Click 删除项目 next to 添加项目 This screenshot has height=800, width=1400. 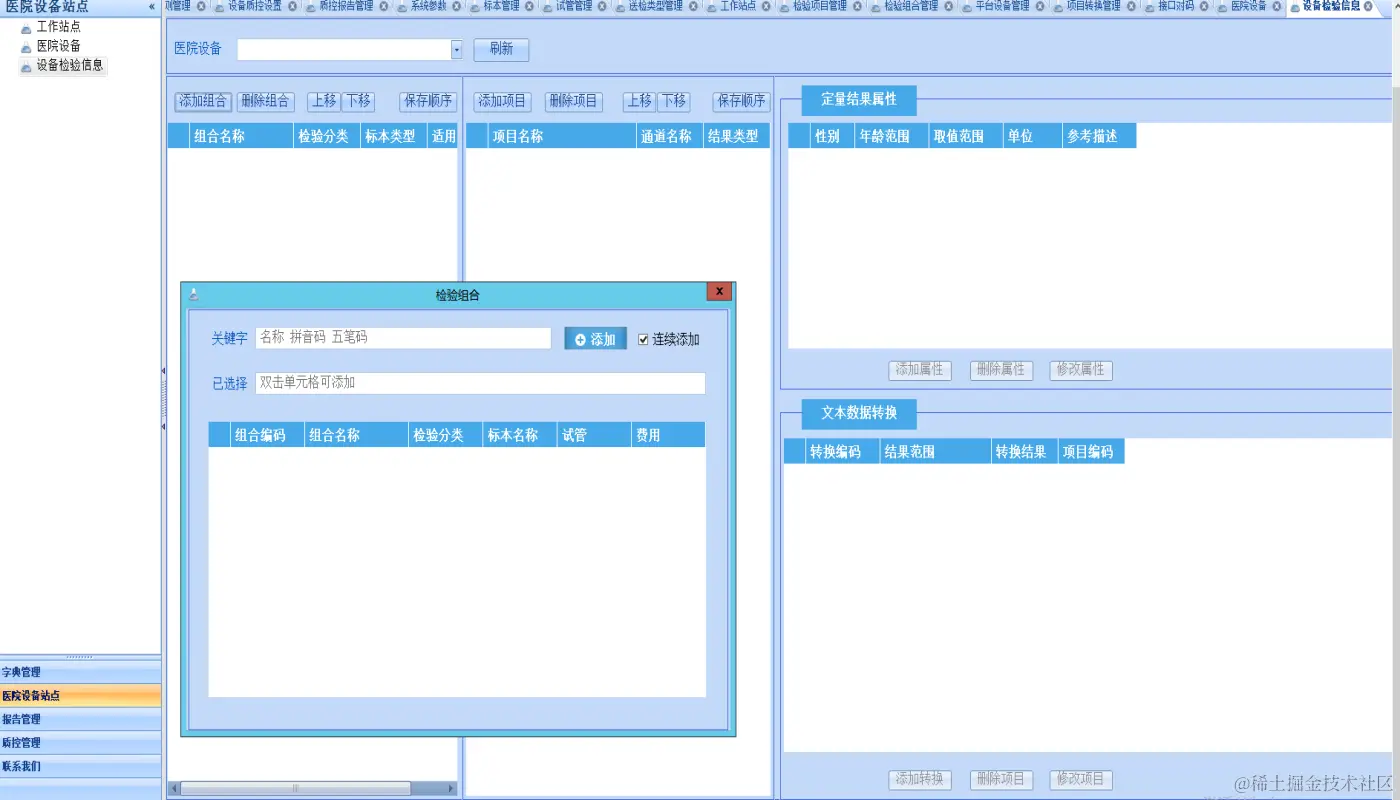click(x=574, y=101)
